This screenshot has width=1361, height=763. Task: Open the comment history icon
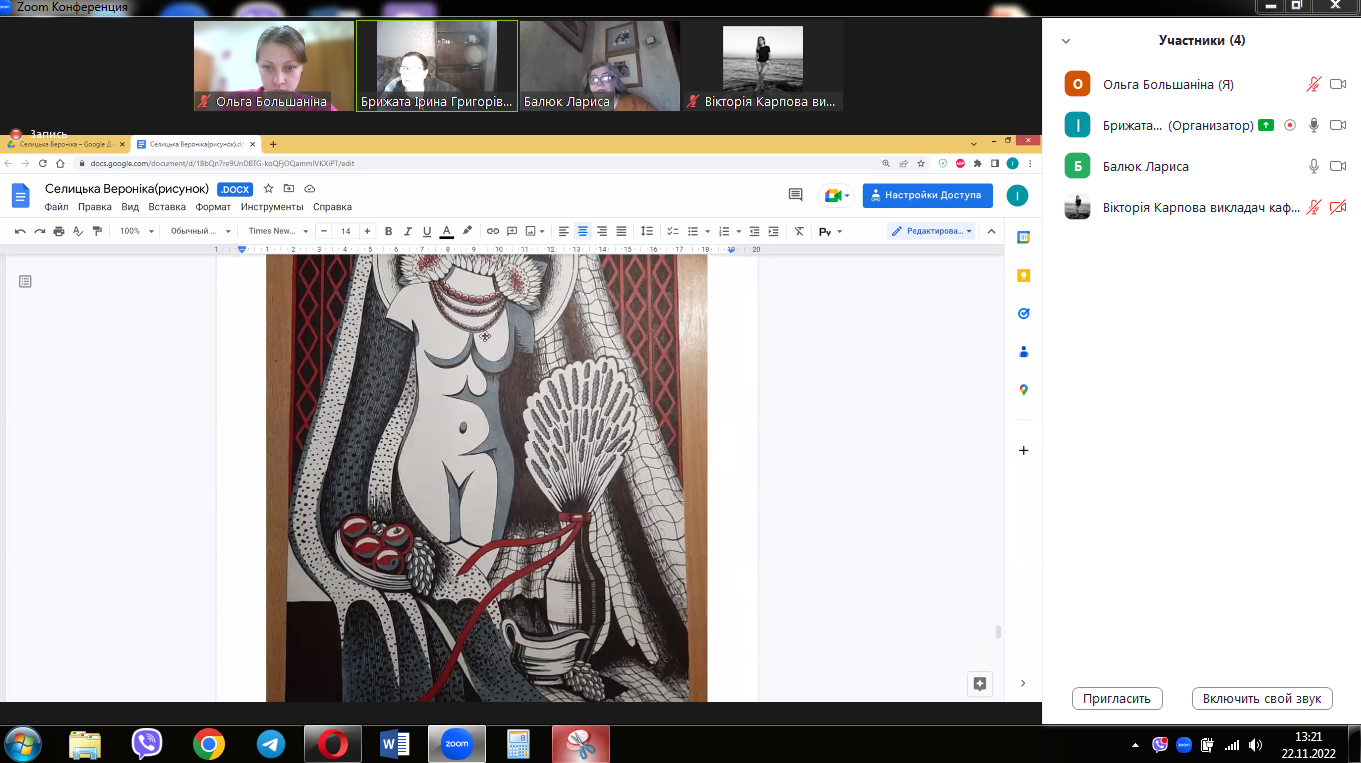click(x=796, y=195)
